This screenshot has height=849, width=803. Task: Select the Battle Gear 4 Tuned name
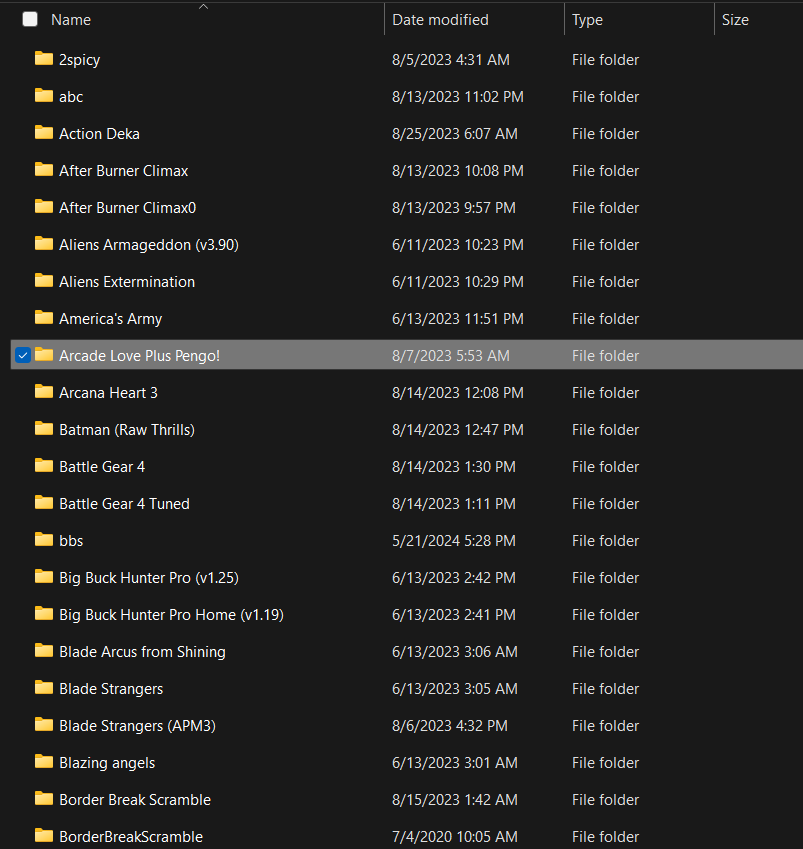124,504
